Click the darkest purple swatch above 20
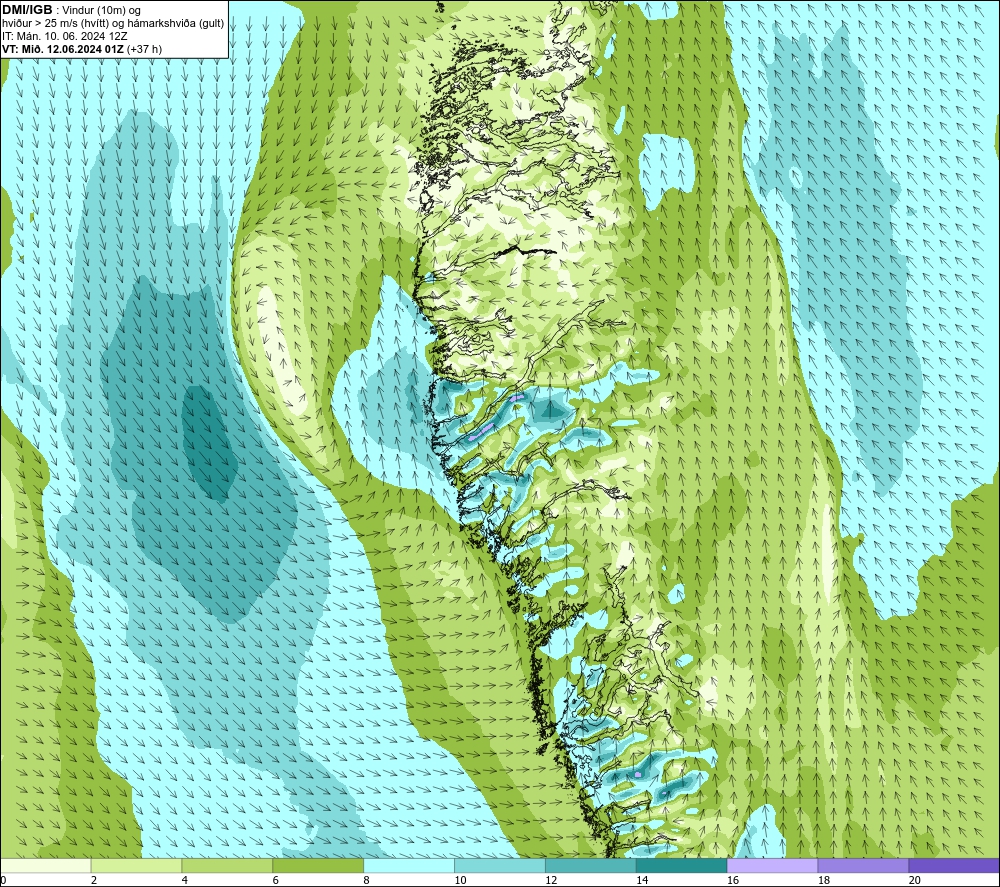This screenshot has width=1000, height=887. click(x=953, y=865)
